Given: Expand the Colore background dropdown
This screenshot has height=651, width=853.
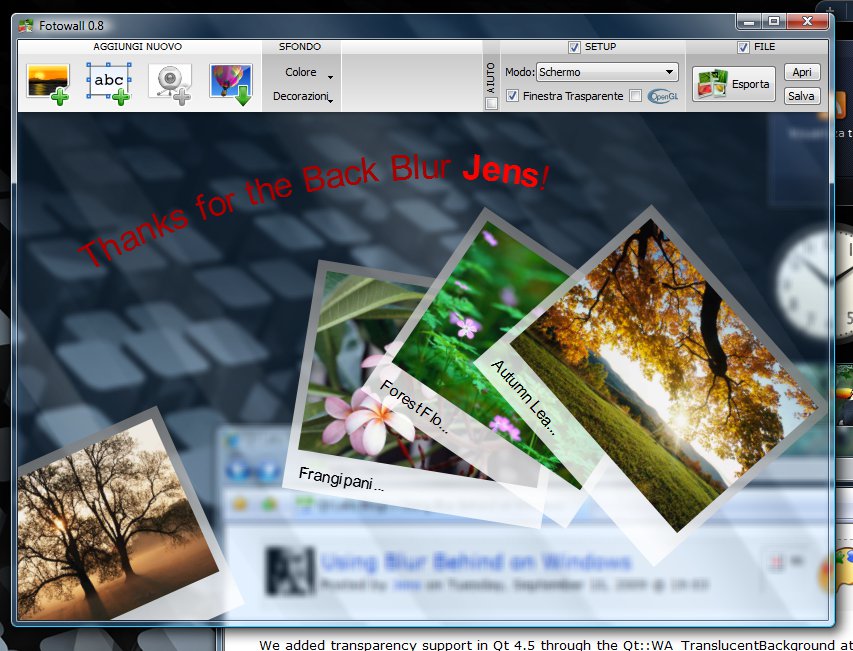Looking at the screenshot, I should pyautogui.click(x=307, y=72).
